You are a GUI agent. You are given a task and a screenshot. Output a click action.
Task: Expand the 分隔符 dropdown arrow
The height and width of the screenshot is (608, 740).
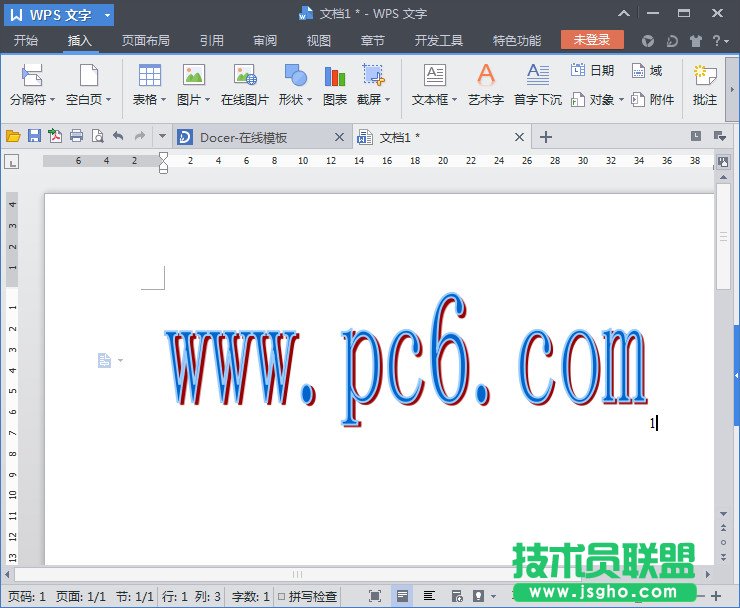point(52,100)
